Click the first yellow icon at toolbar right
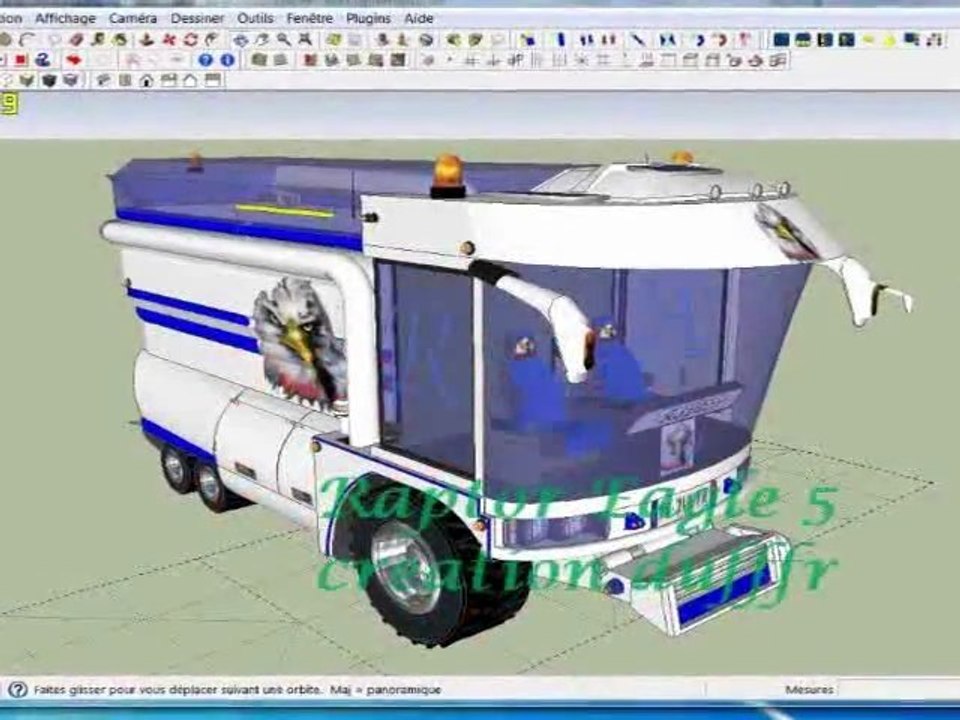 point(868,40)
